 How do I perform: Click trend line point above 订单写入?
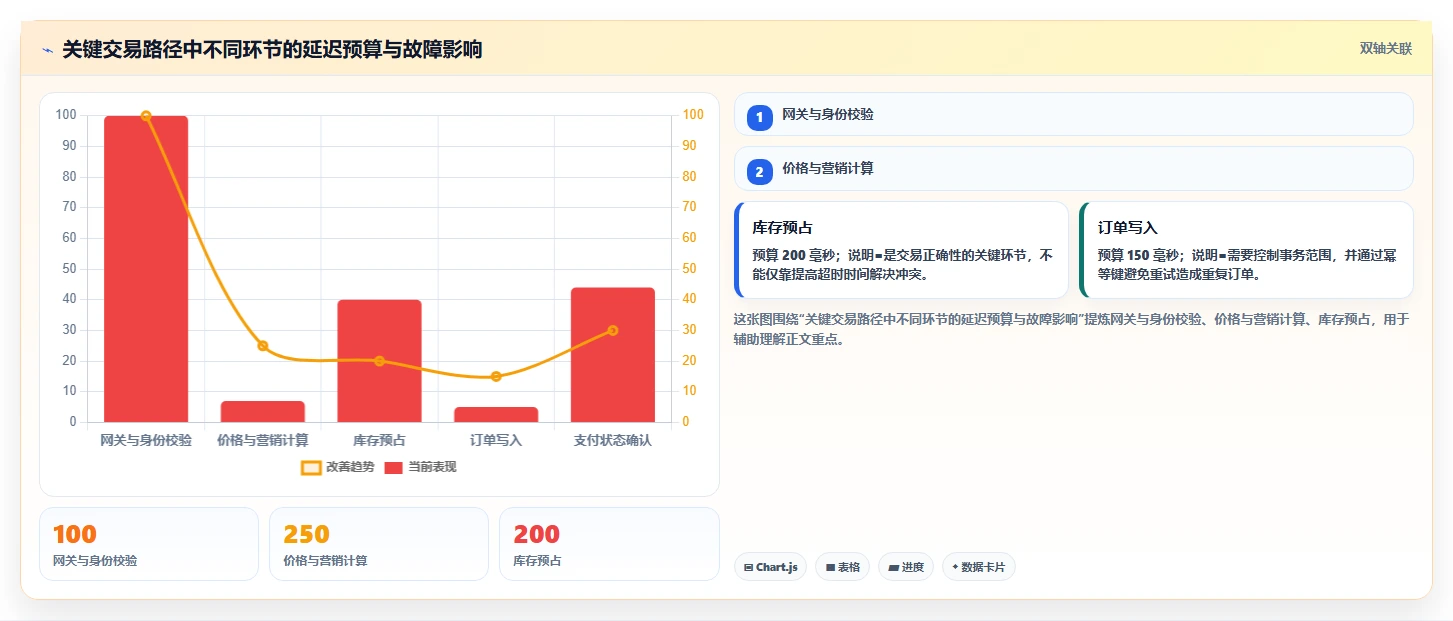496,377
